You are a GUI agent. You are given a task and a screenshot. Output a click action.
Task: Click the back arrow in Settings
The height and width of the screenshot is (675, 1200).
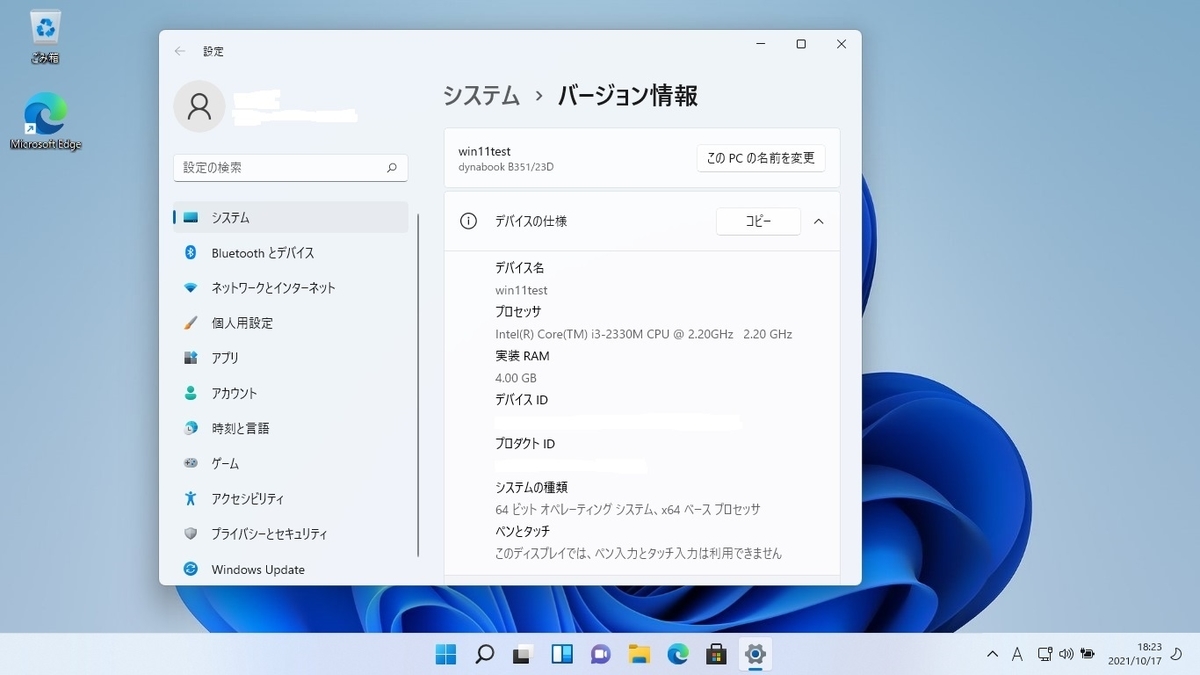[180, 51]
